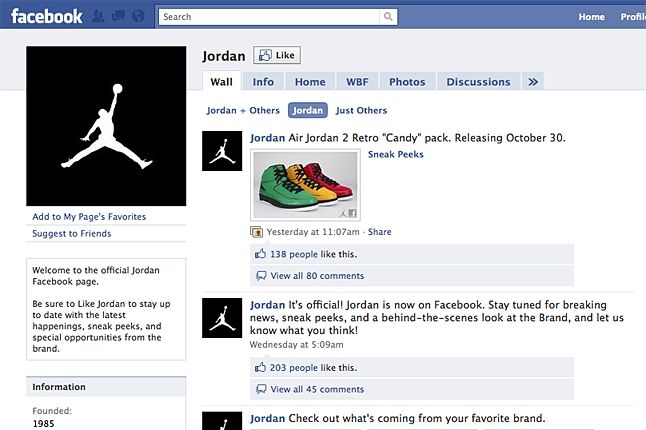Switch to the Info tab
The height and width of the screenshot is (430, 646).
point(263,82)
